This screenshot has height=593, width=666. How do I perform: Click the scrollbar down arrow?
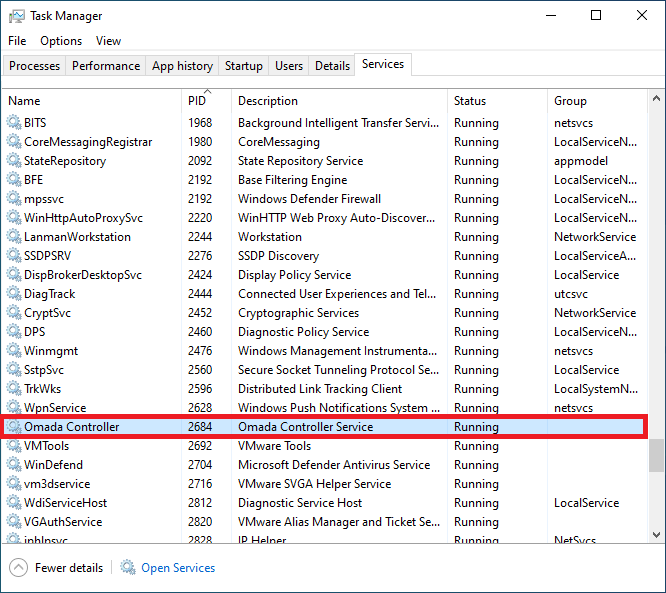click(656, 535)
